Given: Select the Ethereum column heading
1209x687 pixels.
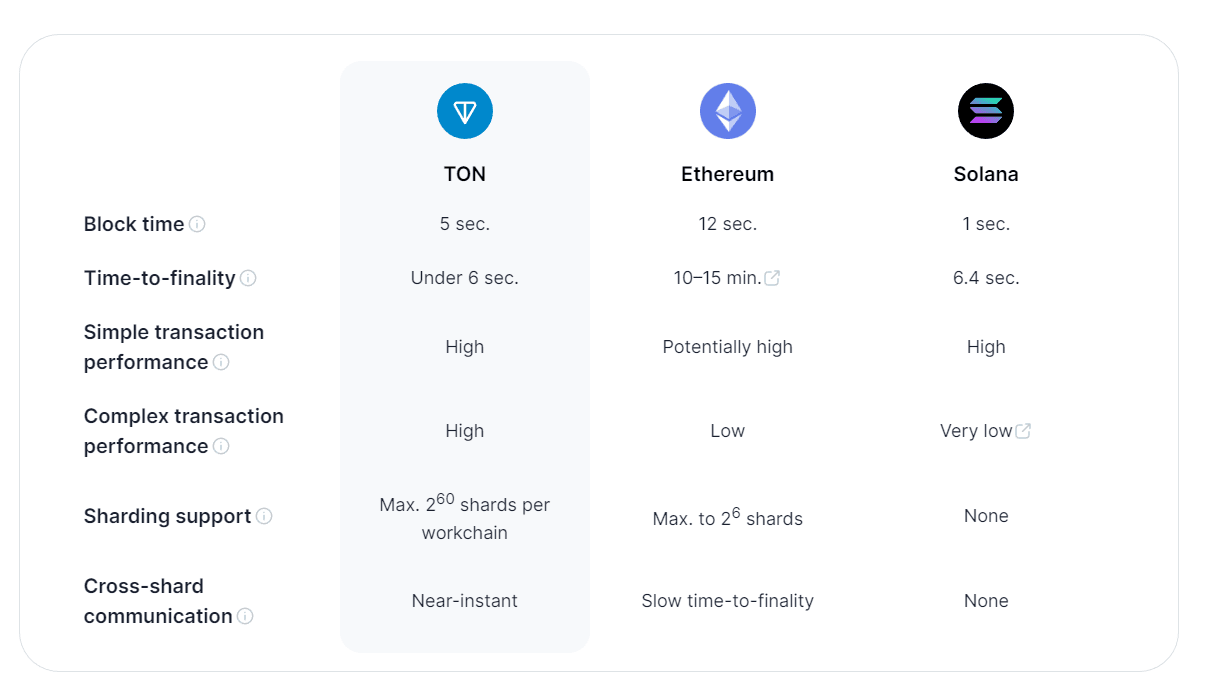Looking at the screenshot, I should coord(727,174).
